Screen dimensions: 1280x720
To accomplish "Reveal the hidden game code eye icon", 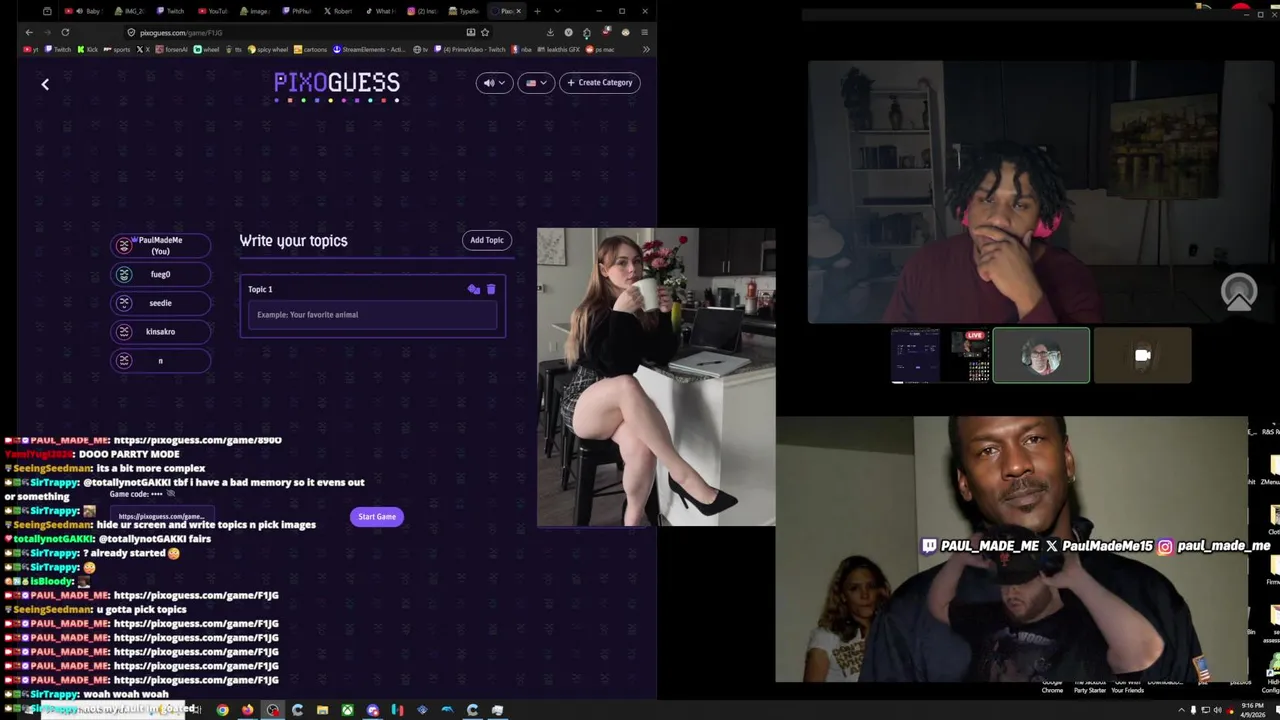I will pos(171,494).
